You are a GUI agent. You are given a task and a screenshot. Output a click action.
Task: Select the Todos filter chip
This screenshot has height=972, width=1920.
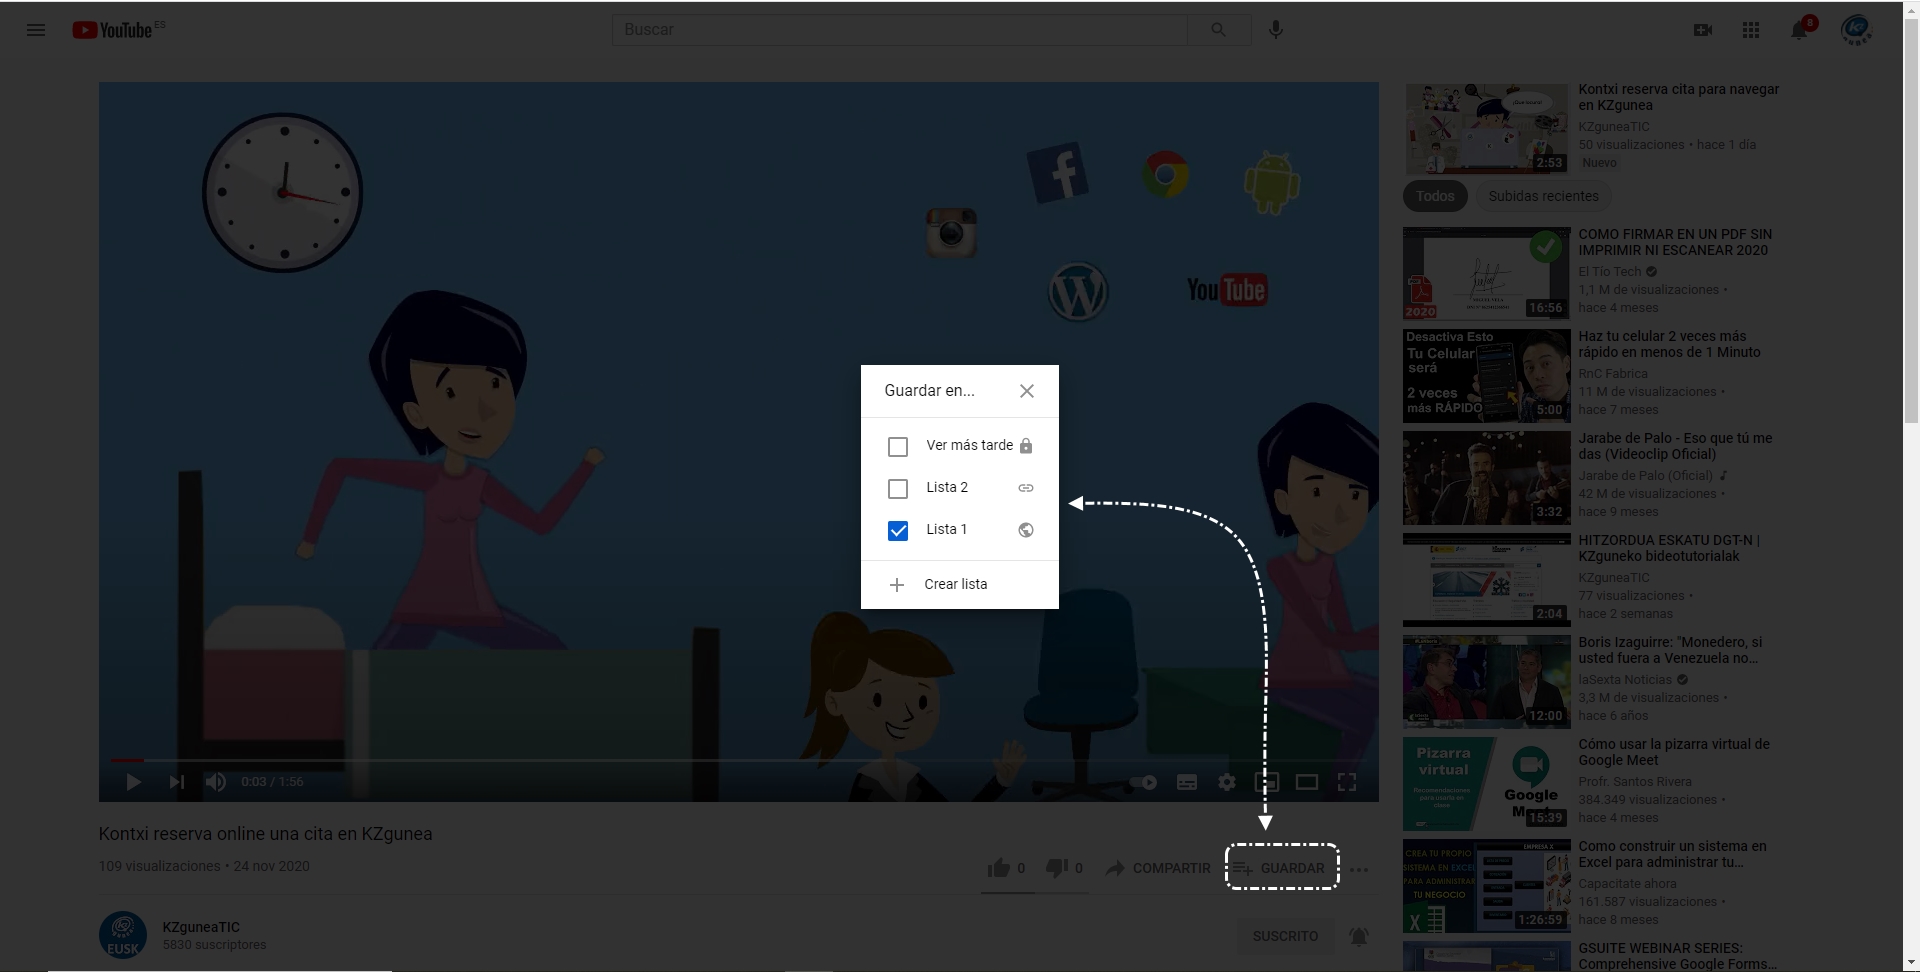[1435, 196]
